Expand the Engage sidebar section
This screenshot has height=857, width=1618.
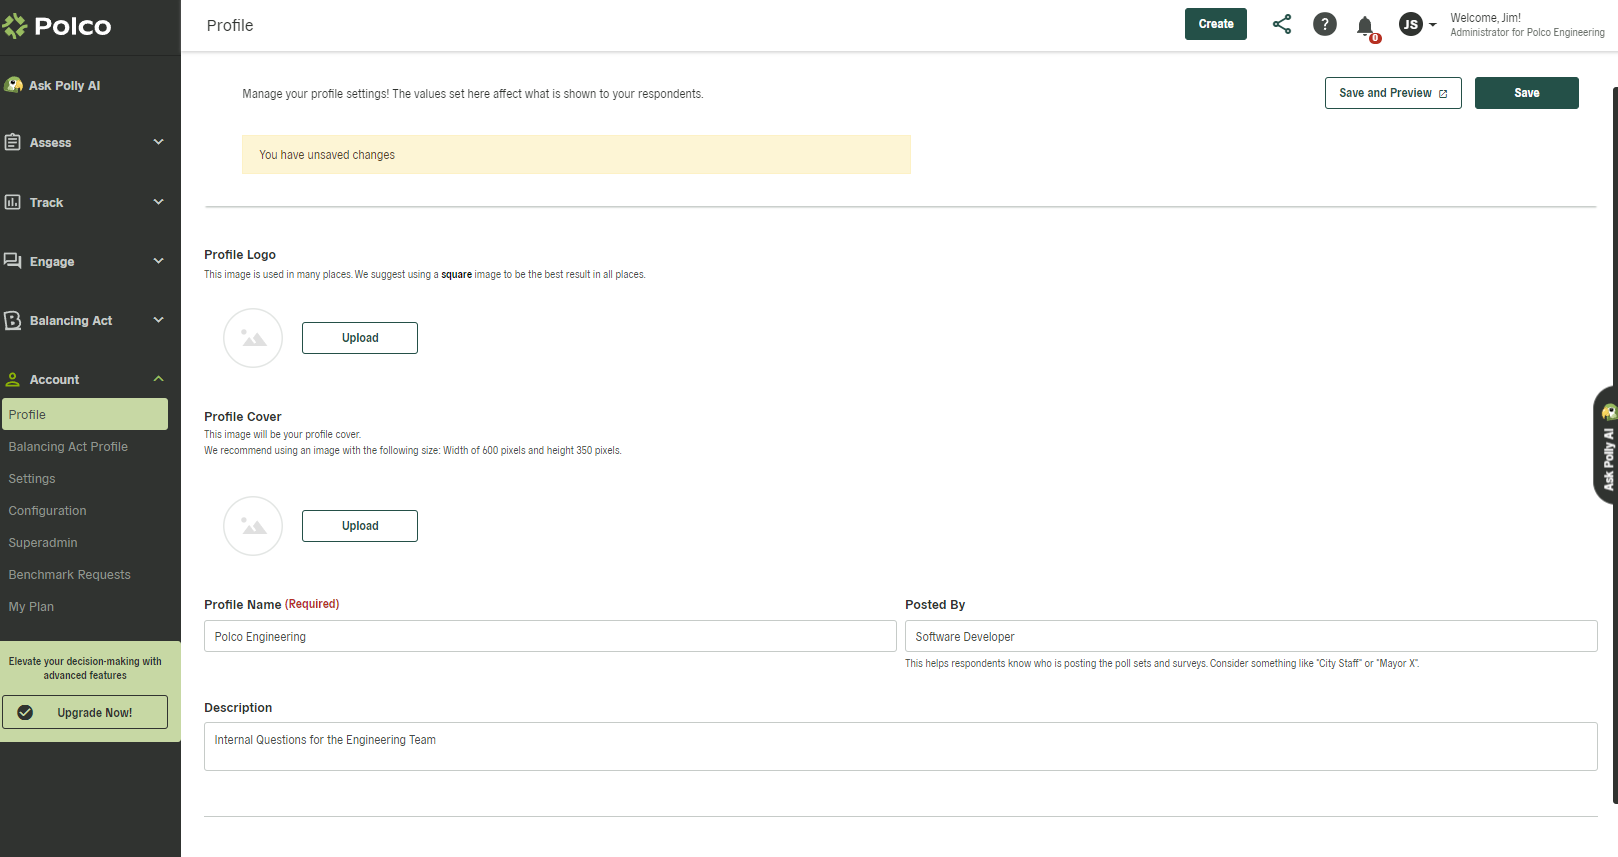pyautogui.click(x=85, y=261)
